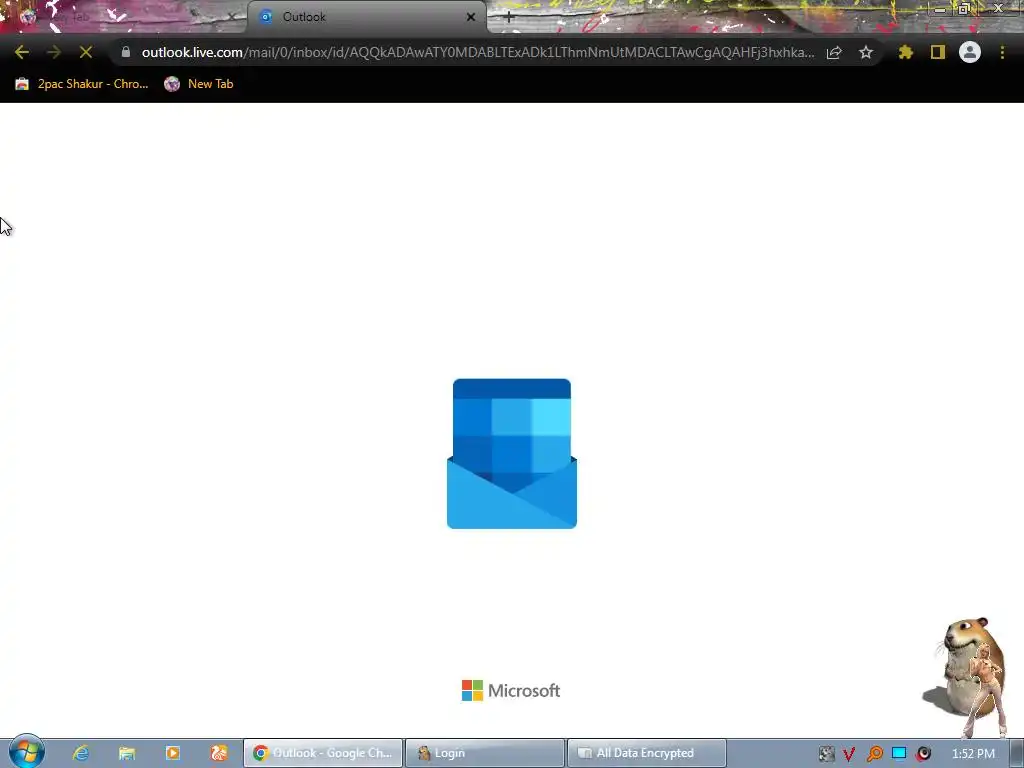Viewport: 1024px width, 768px height.
Task: Click the blue monitor tray icon
Action: coord(899,754)
